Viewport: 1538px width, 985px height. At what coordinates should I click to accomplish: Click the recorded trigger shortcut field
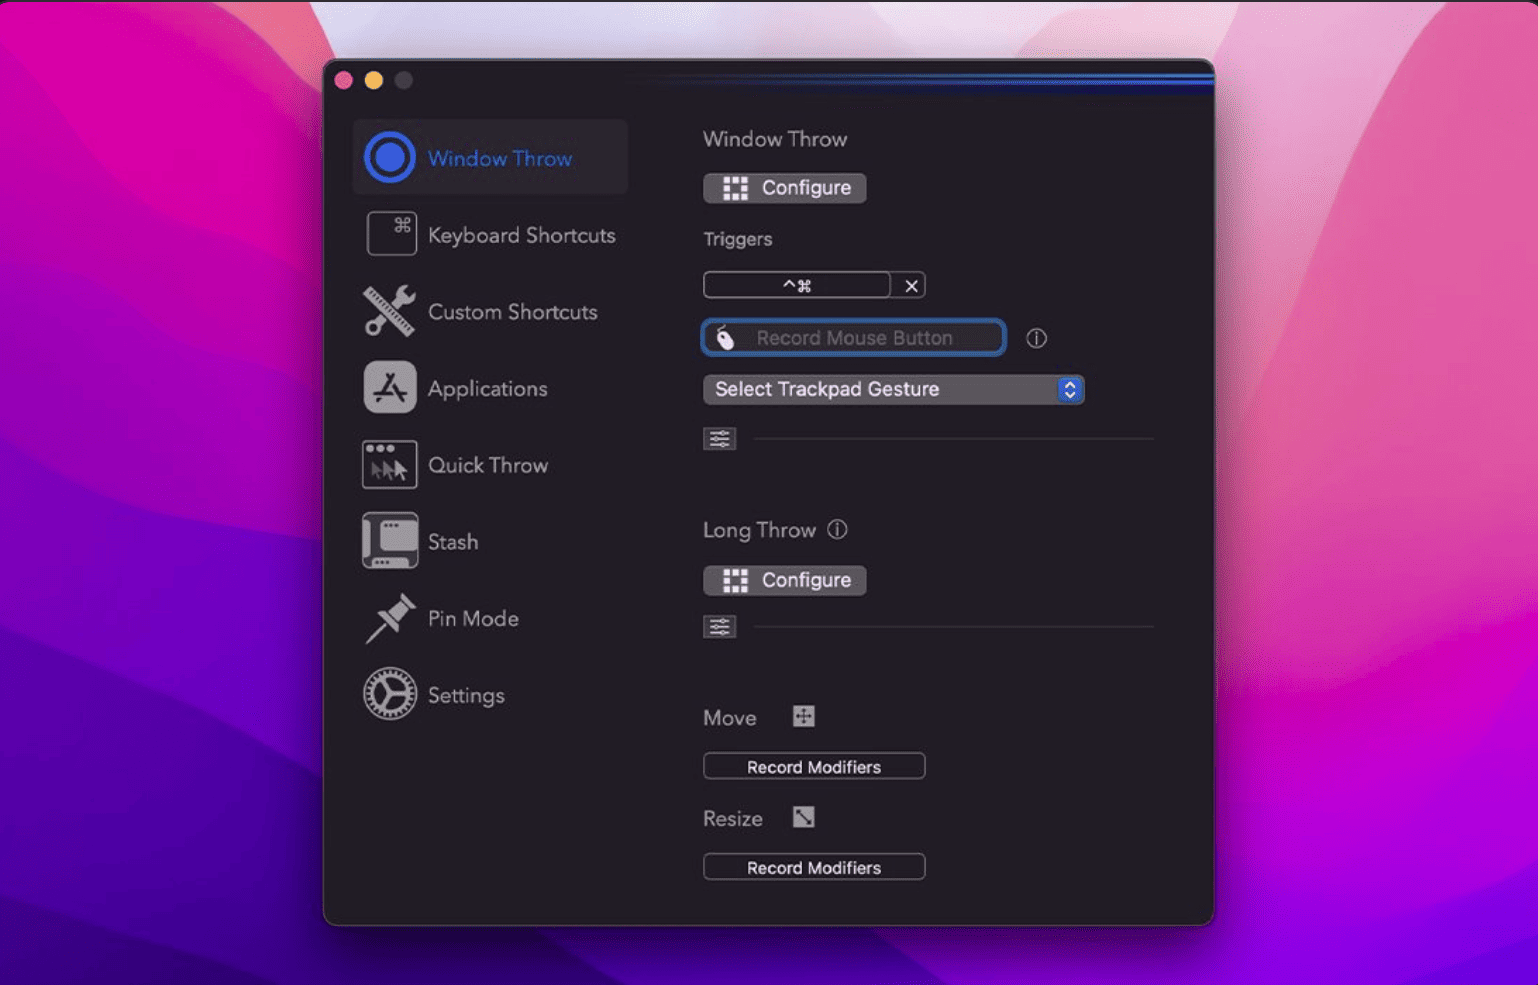click(797, 286)
